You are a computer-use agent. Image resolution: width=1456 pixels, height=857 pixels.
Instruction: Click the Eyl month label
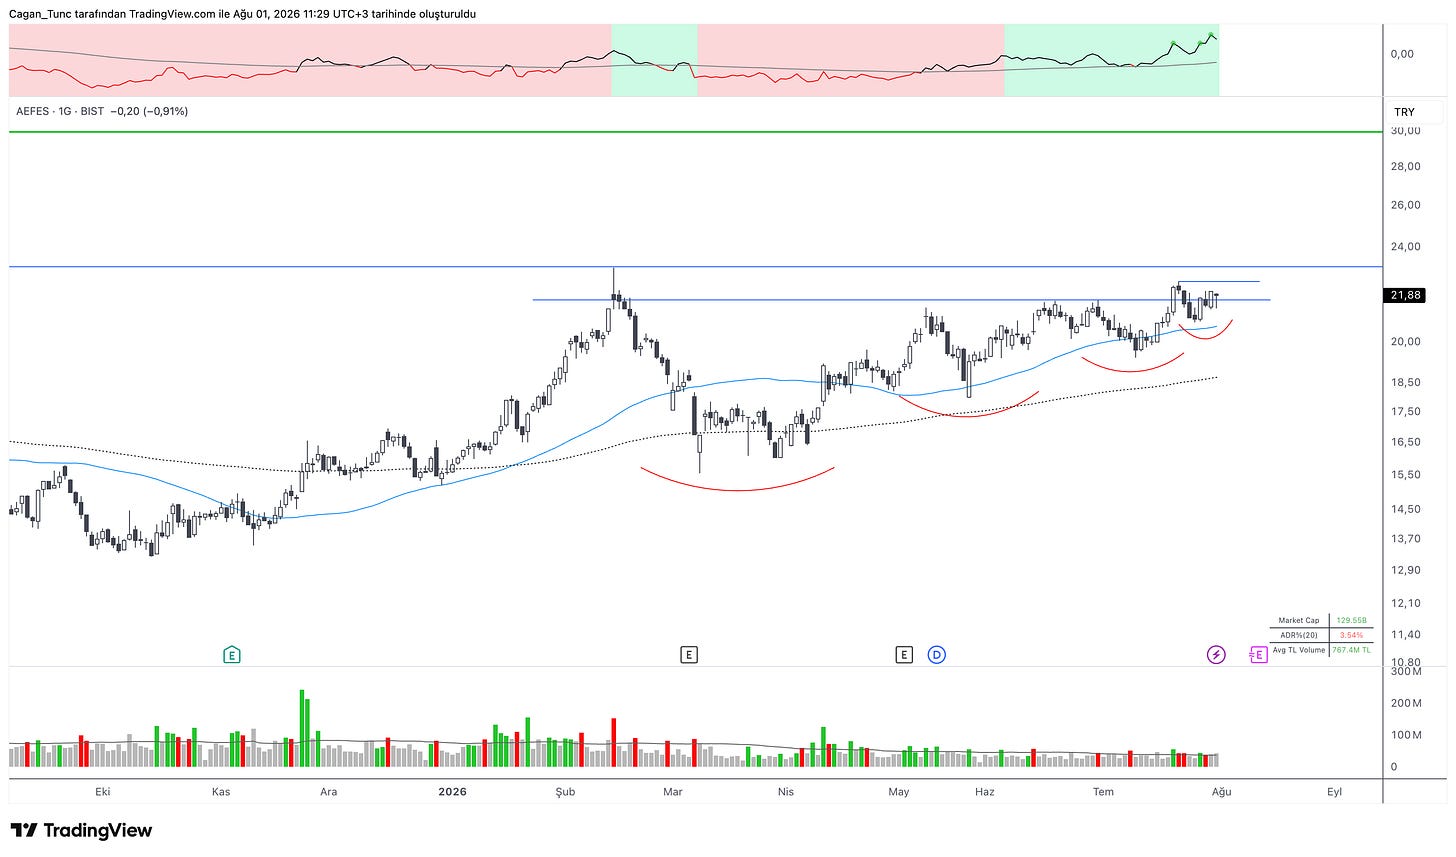click(x=1334, y=792)
